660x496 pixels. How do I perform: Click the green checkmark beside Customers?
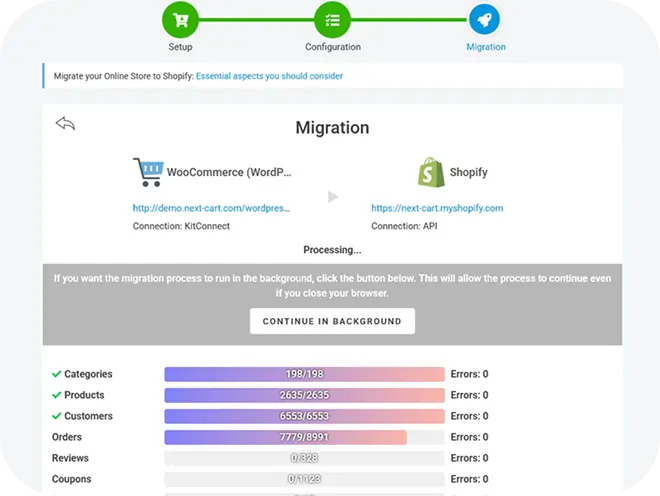click(x=56, y=417)
